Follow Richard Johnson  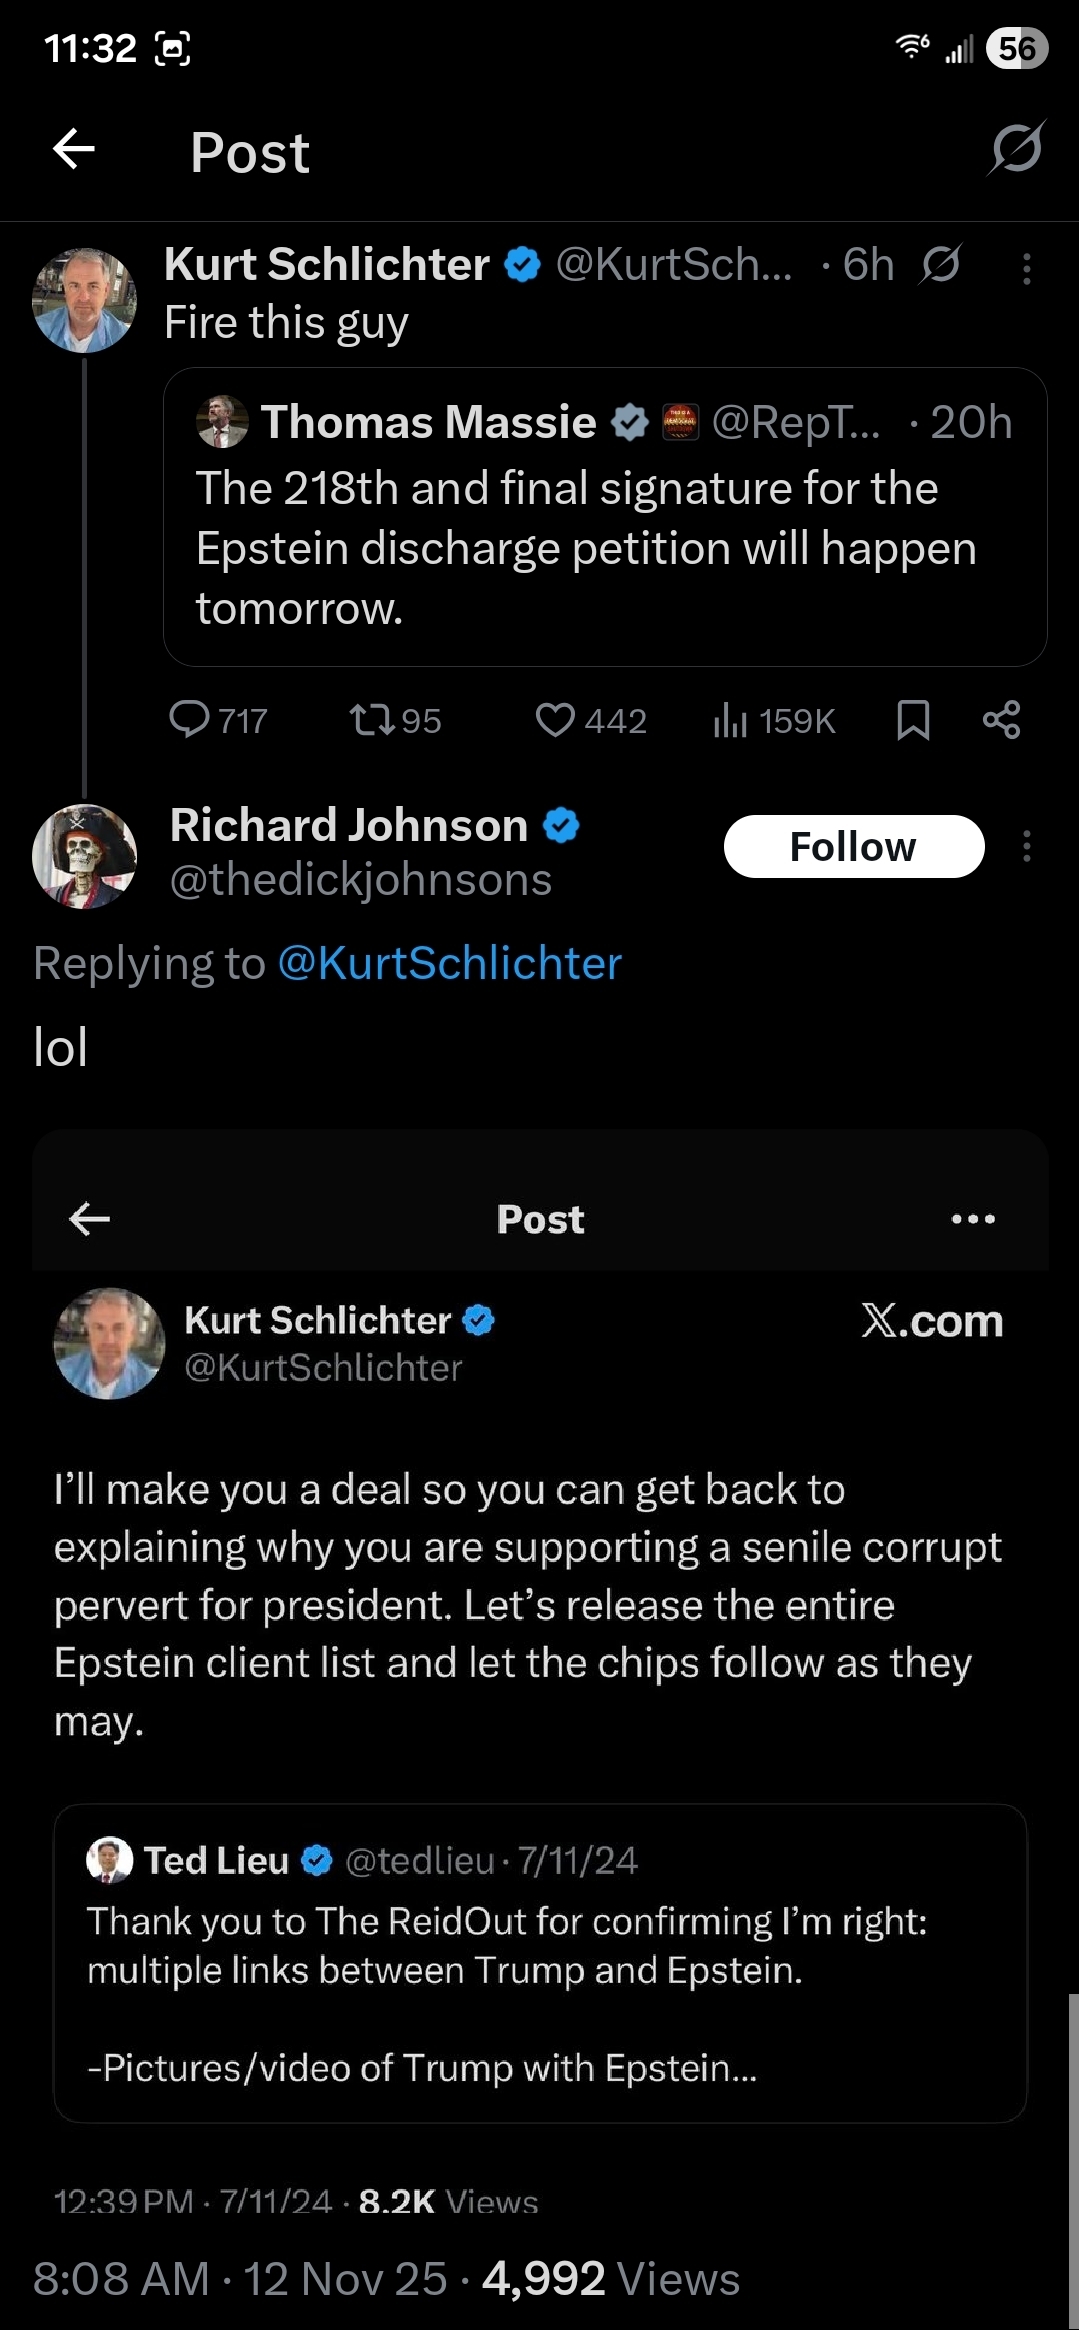pos(853,847)
